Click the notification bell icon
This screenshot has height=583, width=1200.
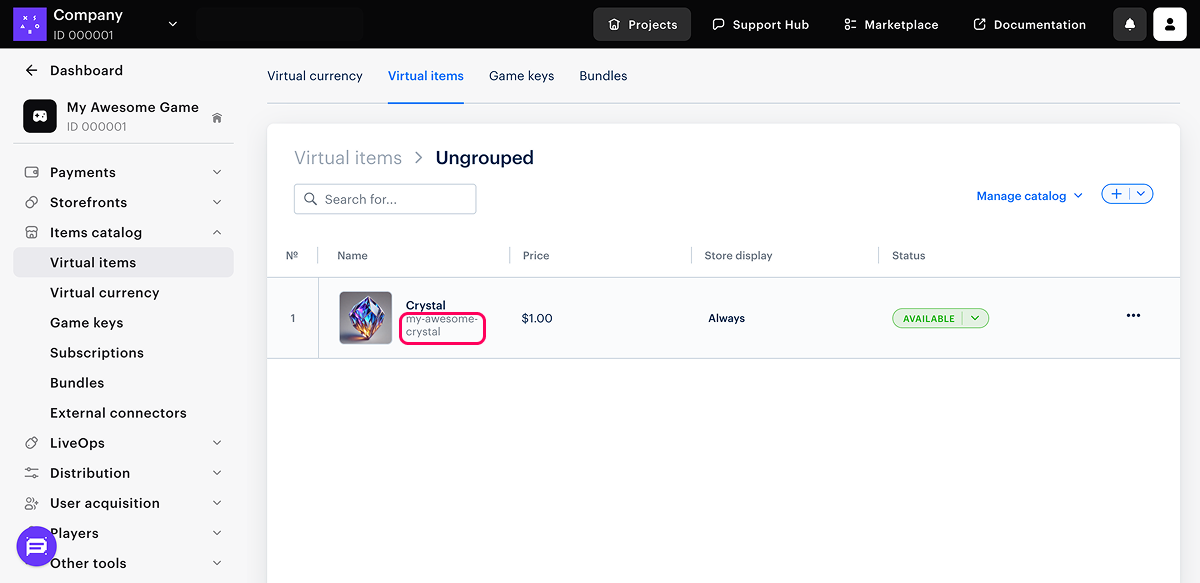pos(1130,24)
